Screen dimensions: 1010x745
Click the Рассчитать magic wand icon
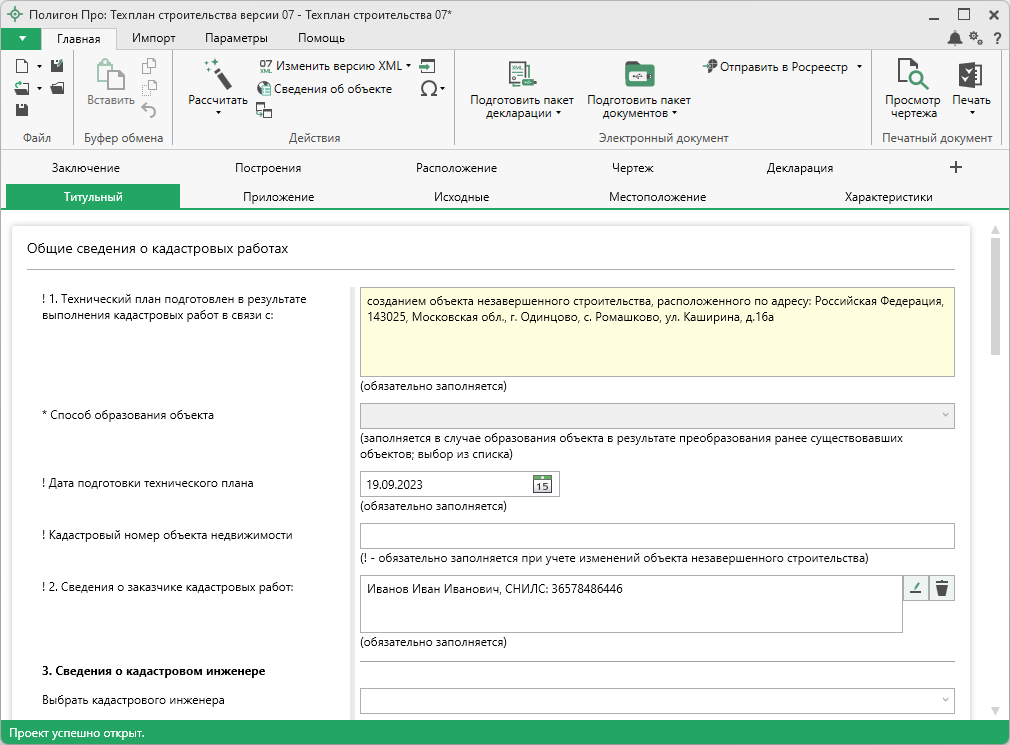pos(217,74)
